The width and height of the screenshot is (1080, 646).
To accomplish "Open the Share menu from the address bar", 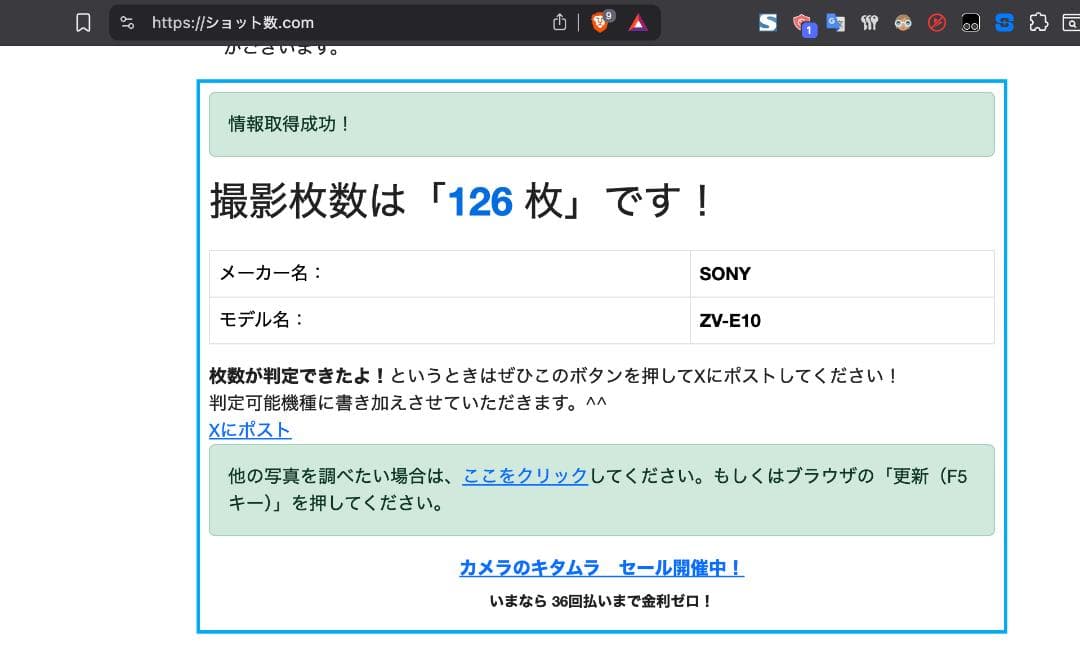I will point(559,22).
